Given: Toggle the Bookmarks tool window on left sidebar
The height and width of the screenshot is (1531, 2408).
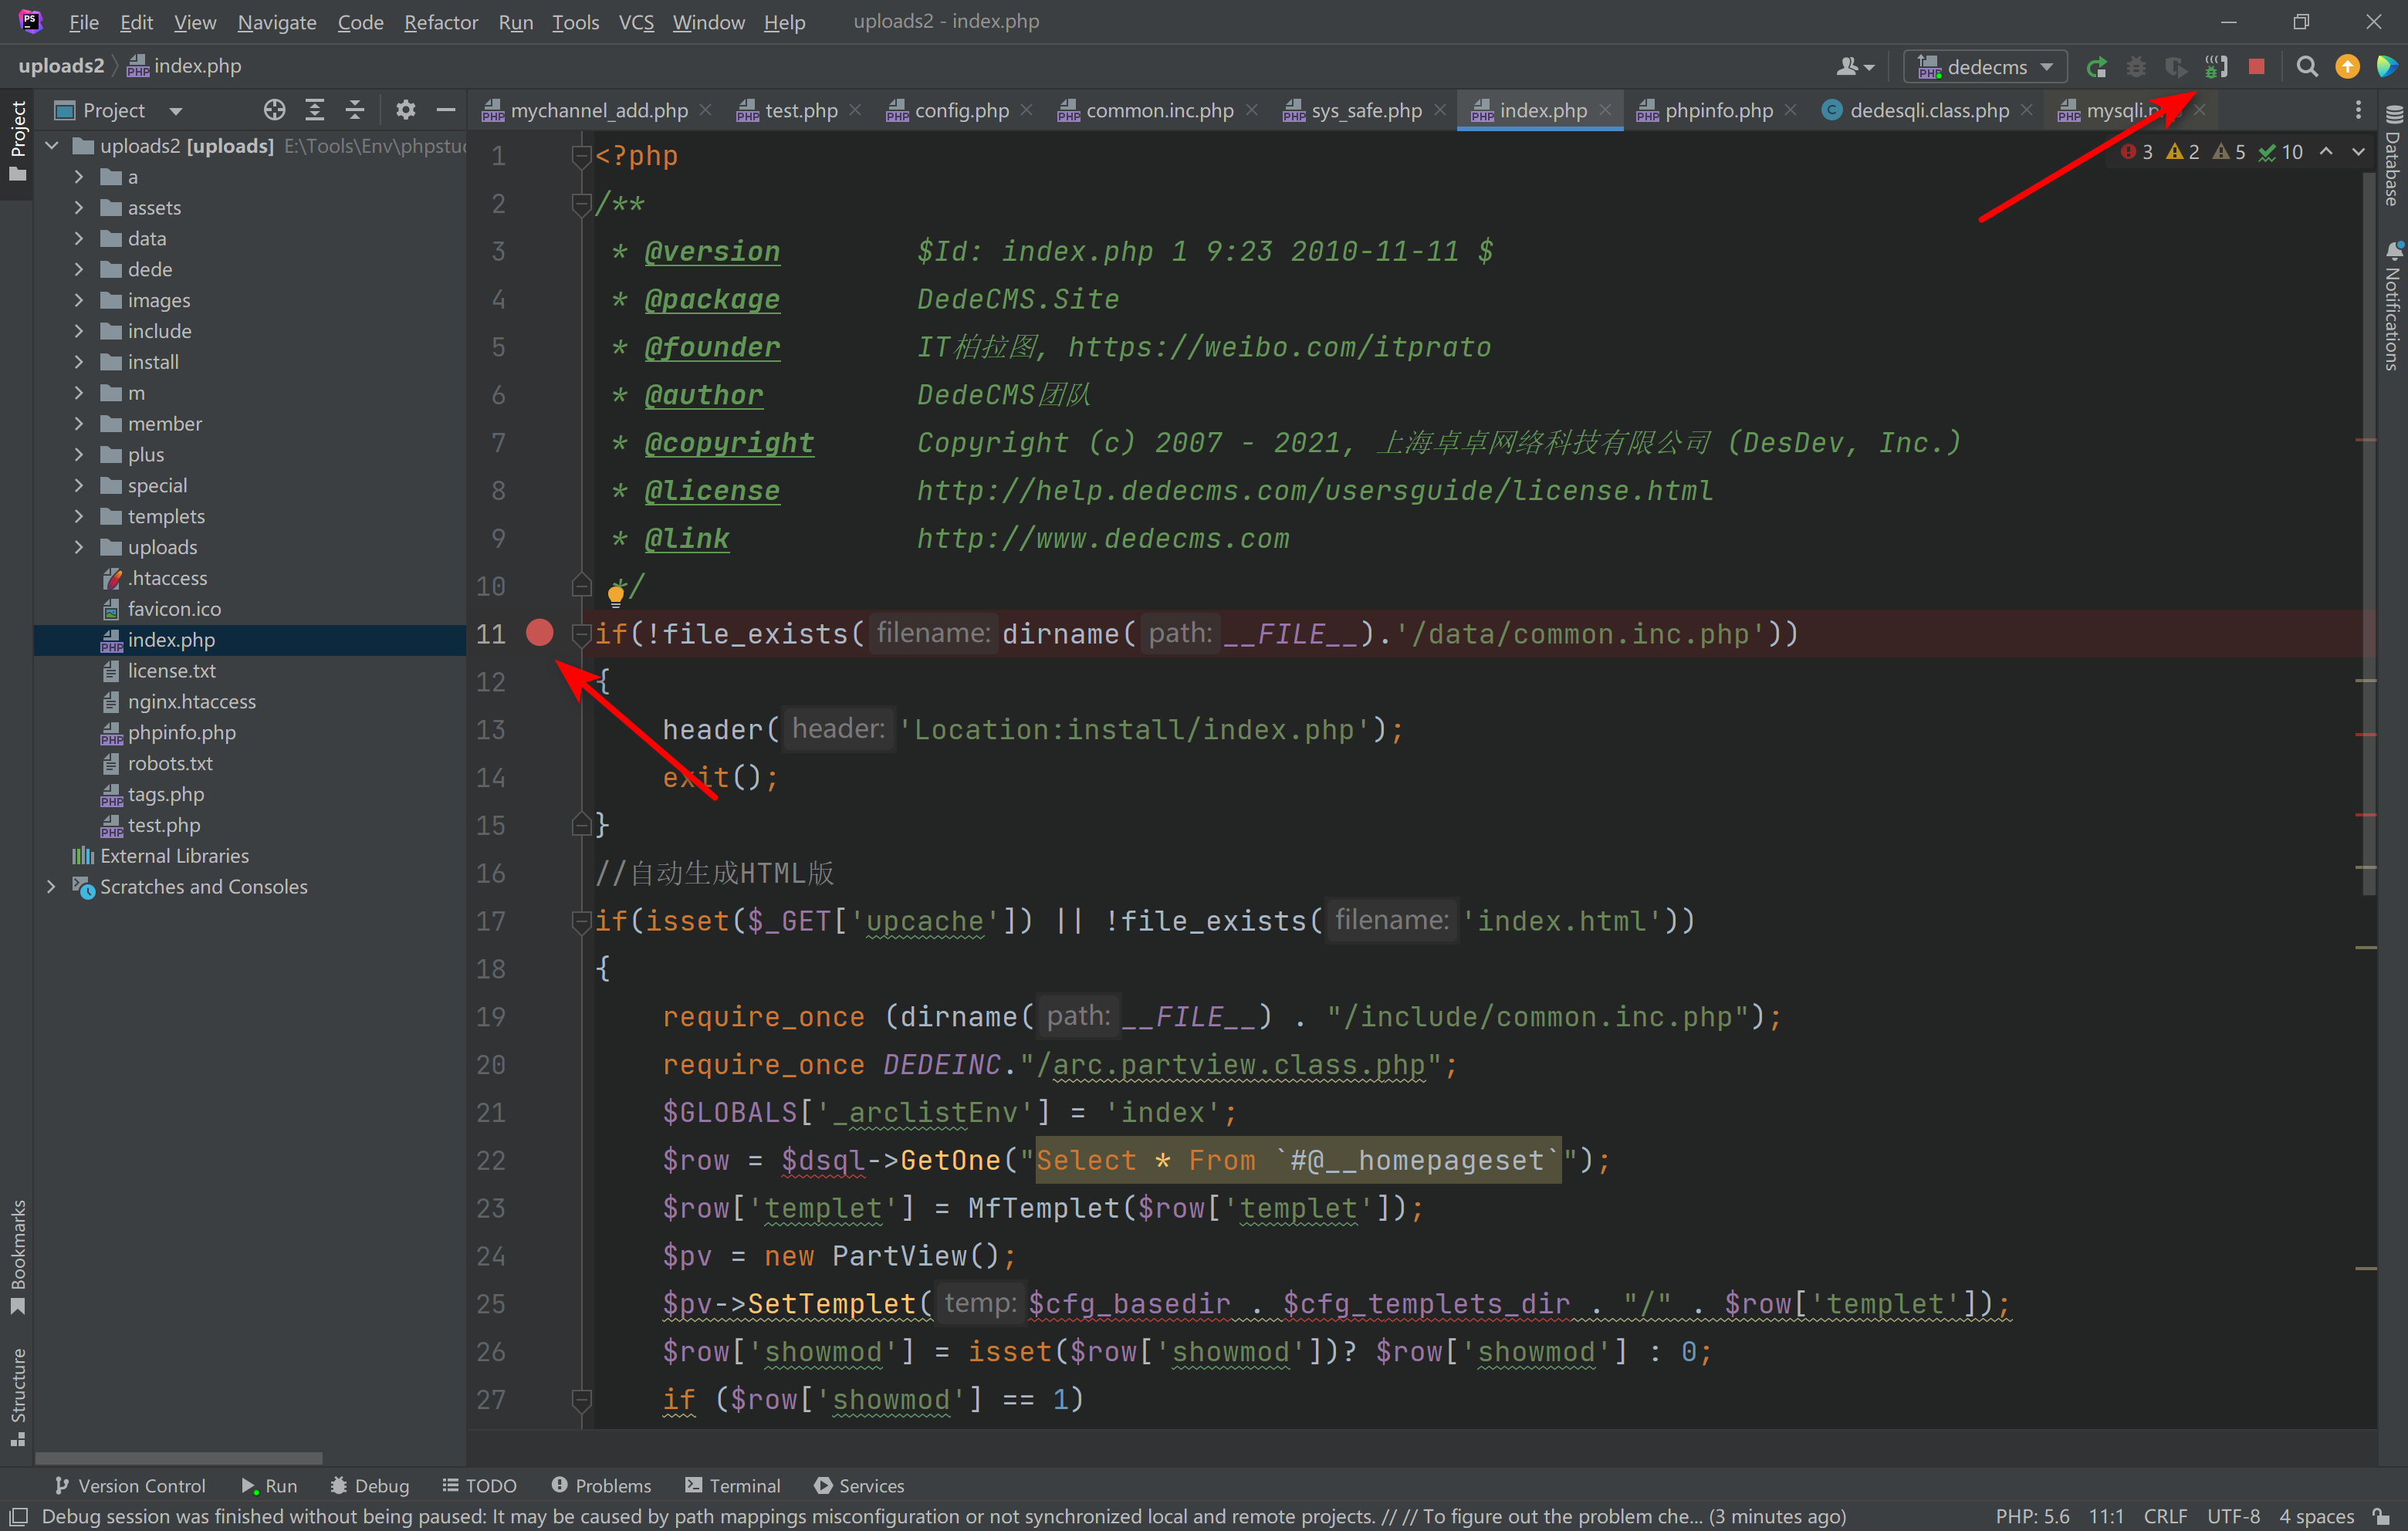Looking at the screenshot, I should [x=17, y=1256].
